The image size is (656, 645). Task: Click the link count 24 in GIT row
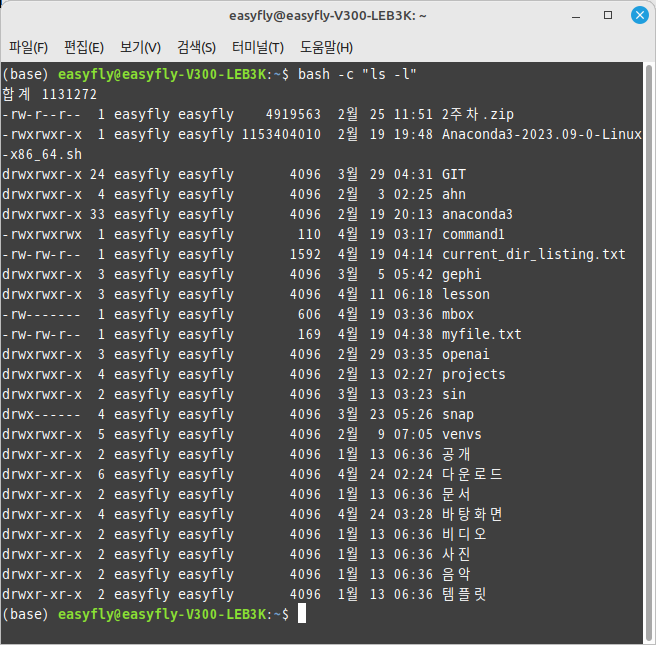[x=97, y=174]
